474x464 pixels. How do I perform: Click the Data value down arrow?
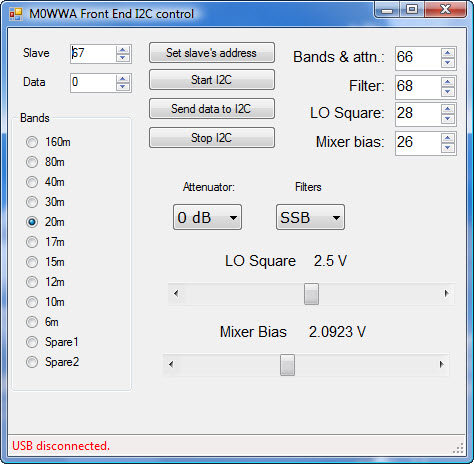123,87
